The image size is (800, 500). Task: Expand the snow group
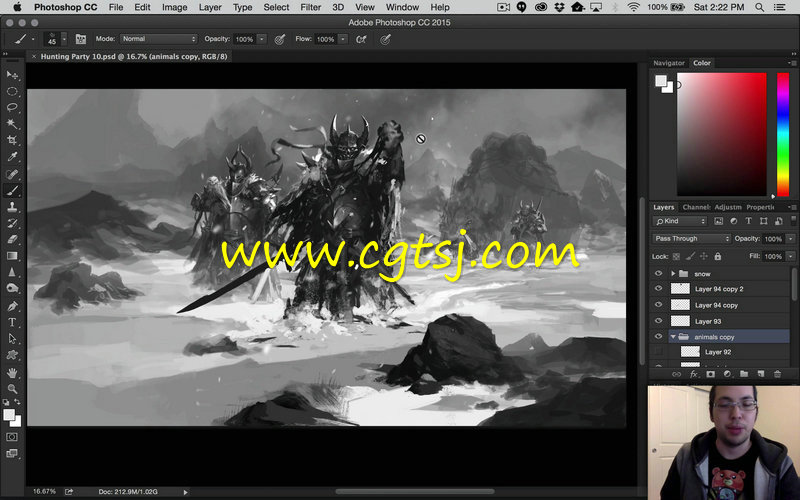click(673, 273)
